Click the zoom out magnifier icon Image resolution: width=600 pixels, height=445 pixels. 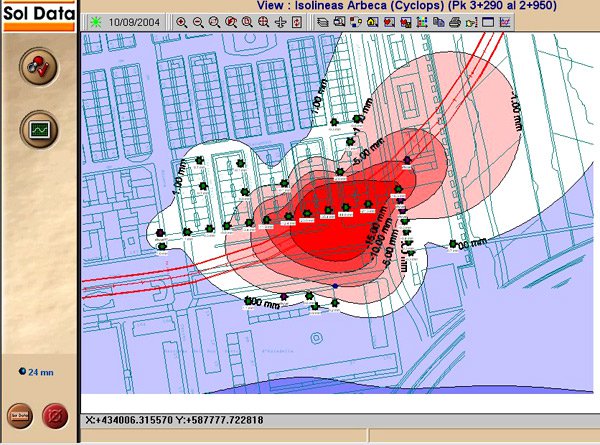pos(198,22)
